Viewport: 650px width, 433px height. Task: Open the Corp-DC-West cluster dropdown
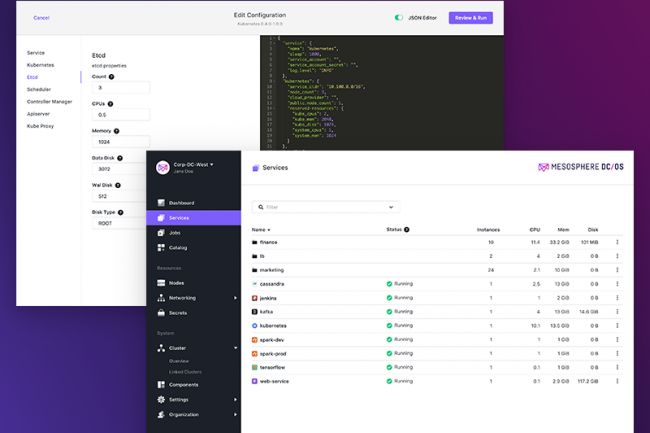212,164
